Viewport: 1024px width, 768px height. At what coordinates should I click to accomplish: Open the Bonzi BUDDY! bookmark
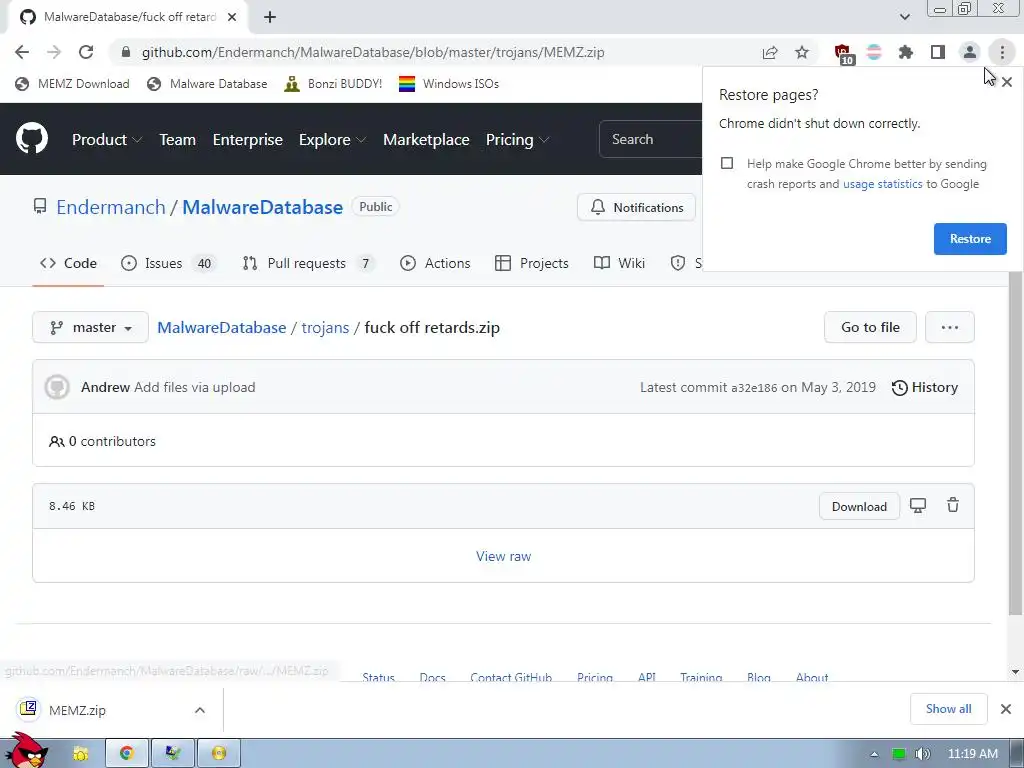[333, 84]
